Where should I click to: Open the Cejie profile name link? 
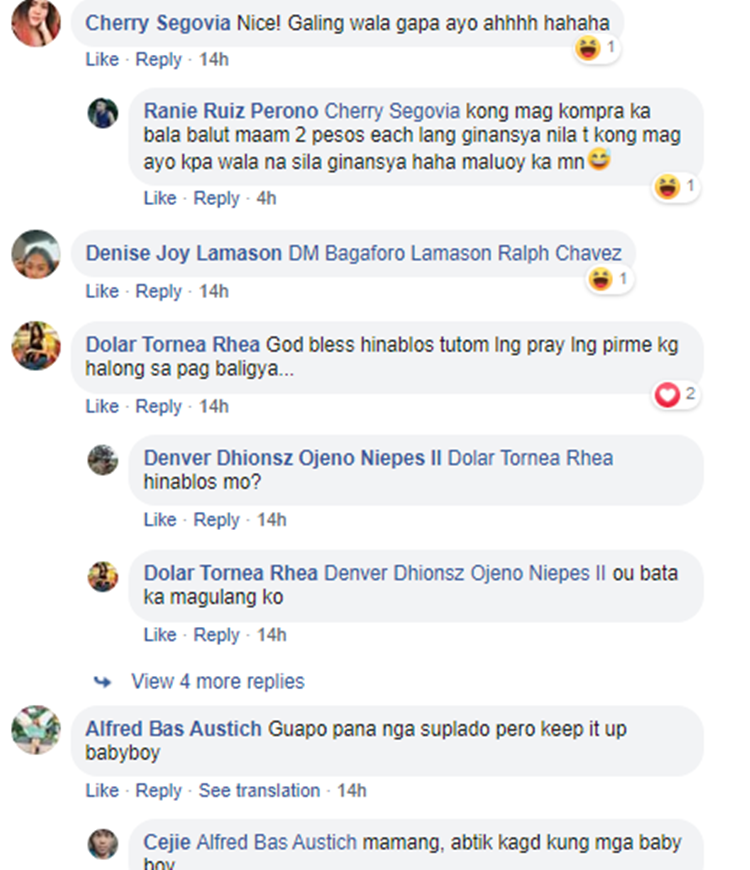point(167,842)
